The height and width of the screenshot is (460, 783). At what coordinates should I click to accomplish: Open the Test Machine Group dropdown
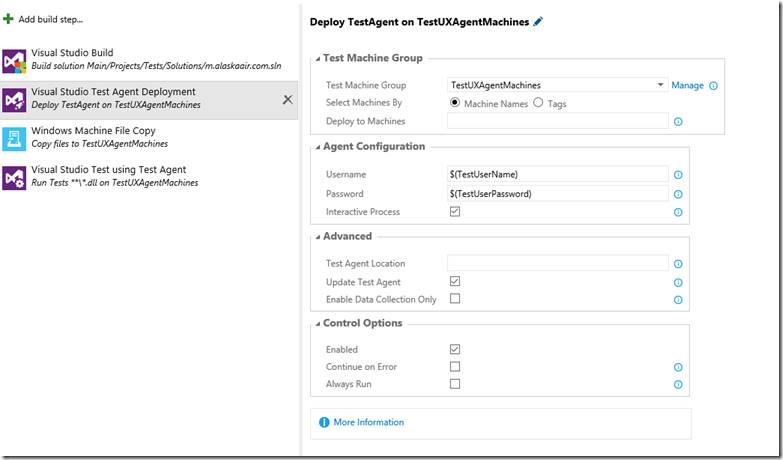pos(660,86)
